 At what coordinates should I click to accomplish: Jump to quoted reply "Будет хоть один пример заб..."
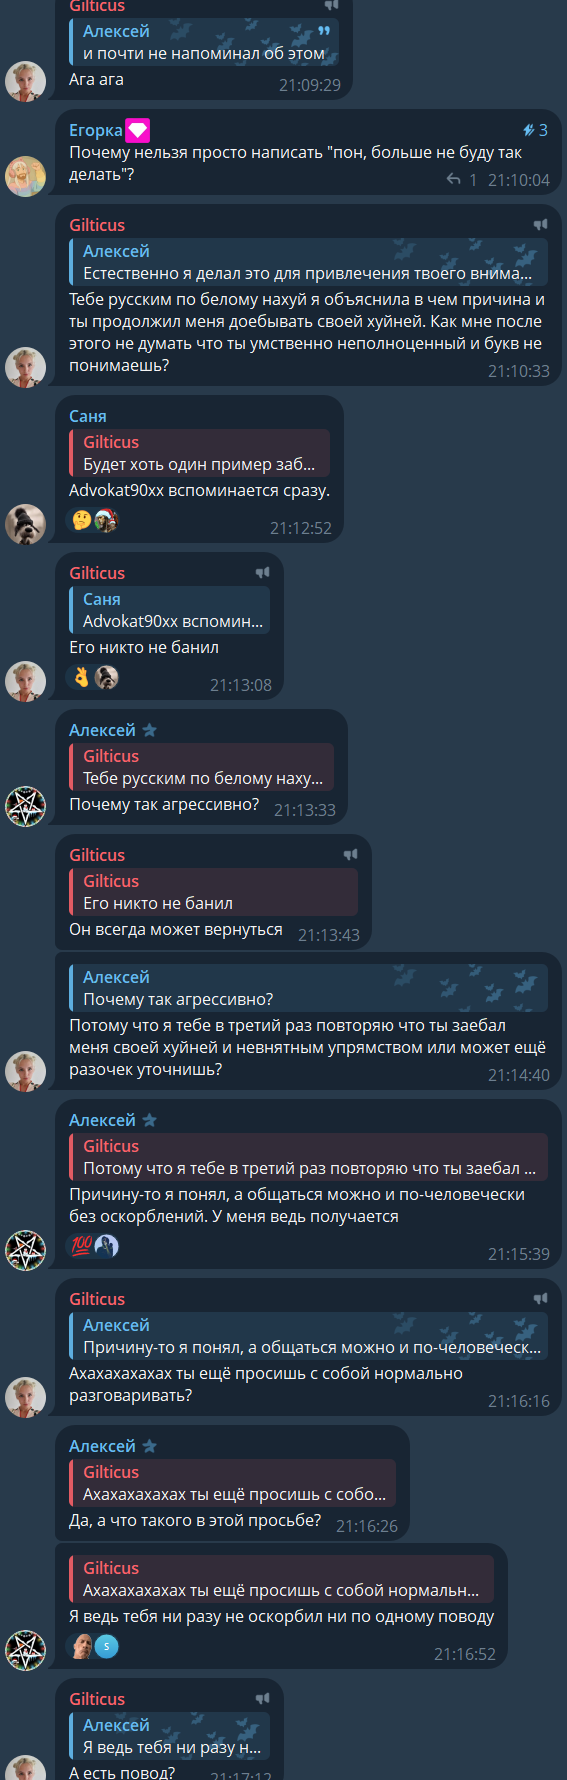click(x=200, y=453)
